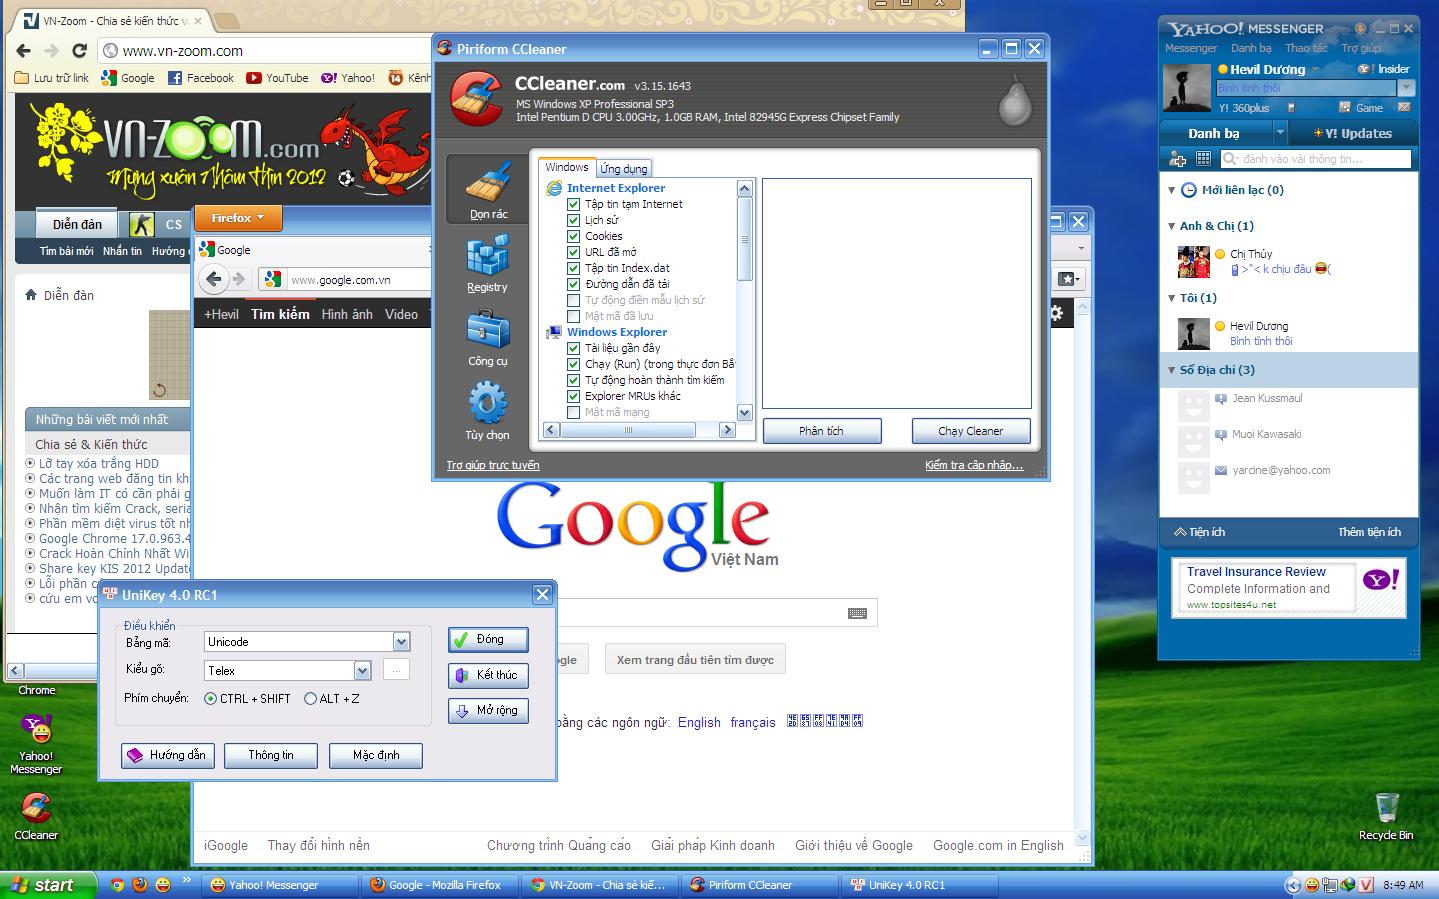1439x899 pixels.
Task: Click the keypad icon beside Yahoo contact search
Action: pos(1203,159)
